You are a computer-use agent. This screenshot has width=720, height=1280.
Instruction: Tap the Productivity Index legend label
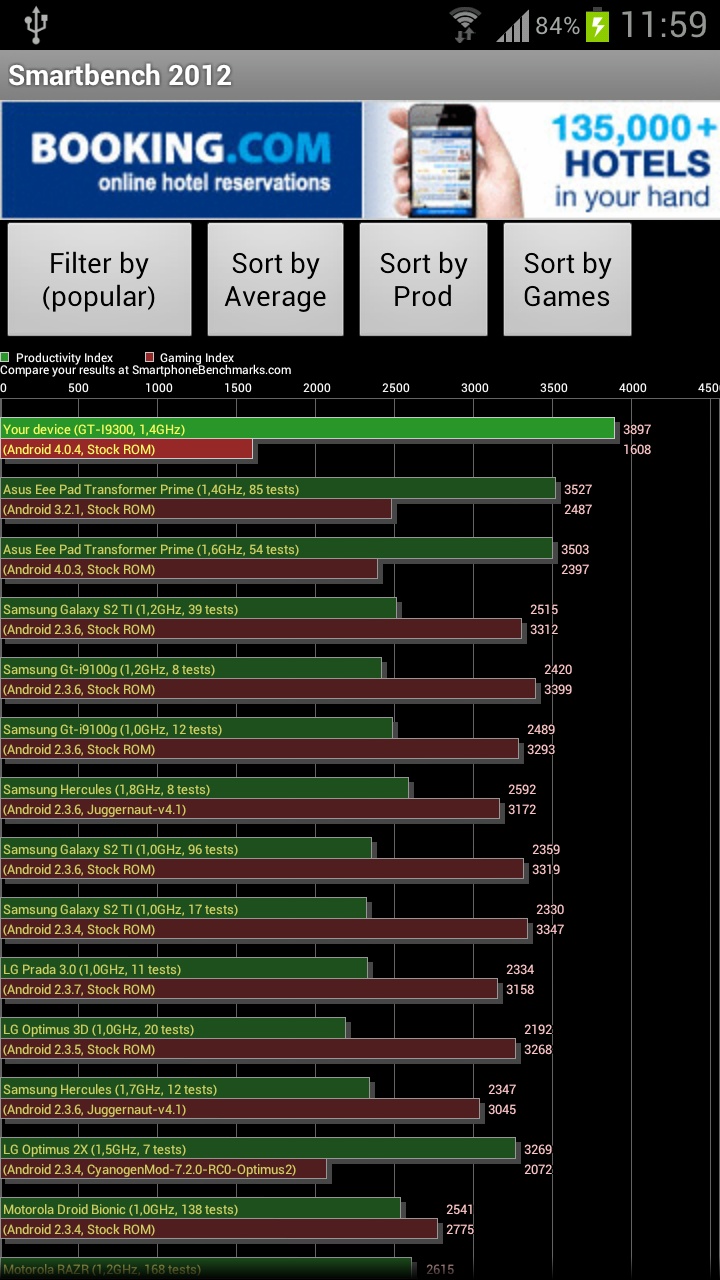(x=64, y=357)
